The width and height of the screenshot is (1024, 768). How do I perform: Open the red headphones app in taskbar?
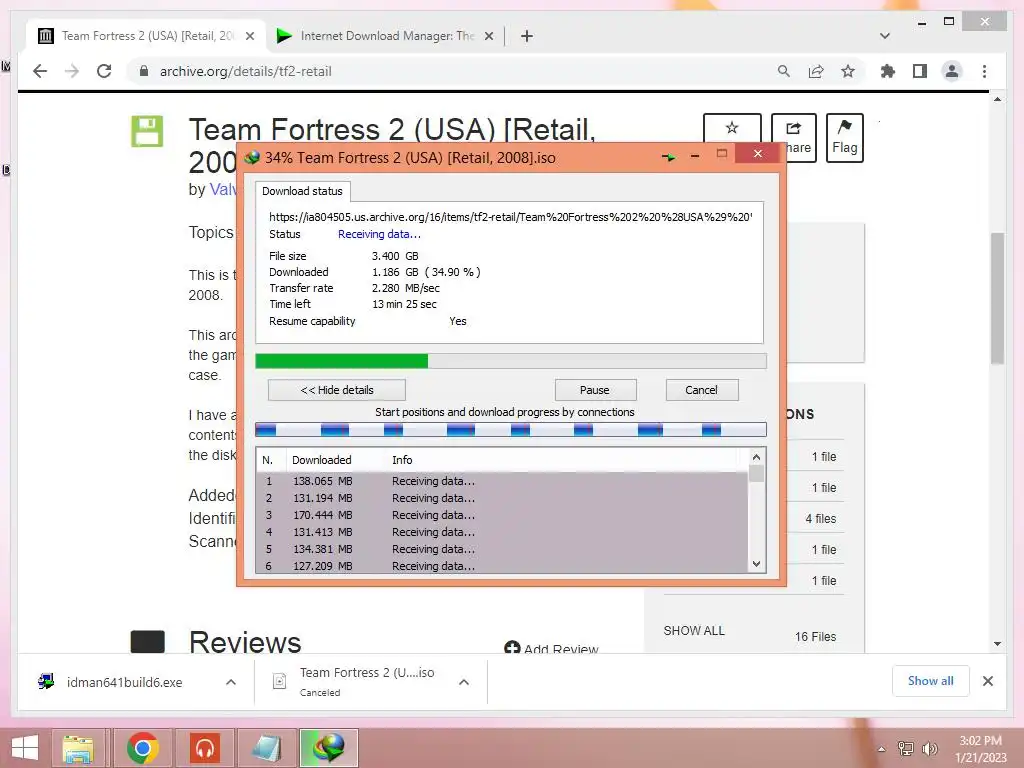pos(204,748)
